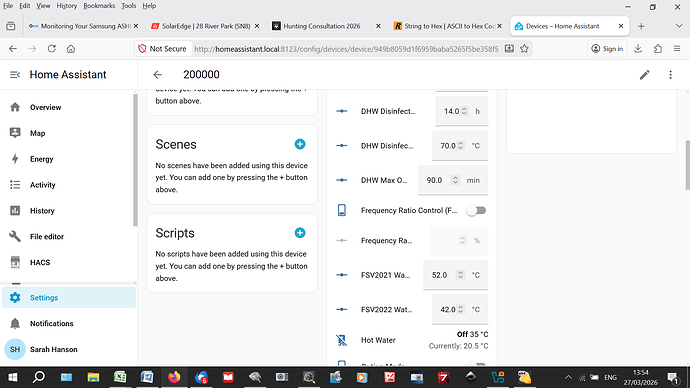Open the Windows Start menu
Screen dimensions: 690x388
(12, 377)
